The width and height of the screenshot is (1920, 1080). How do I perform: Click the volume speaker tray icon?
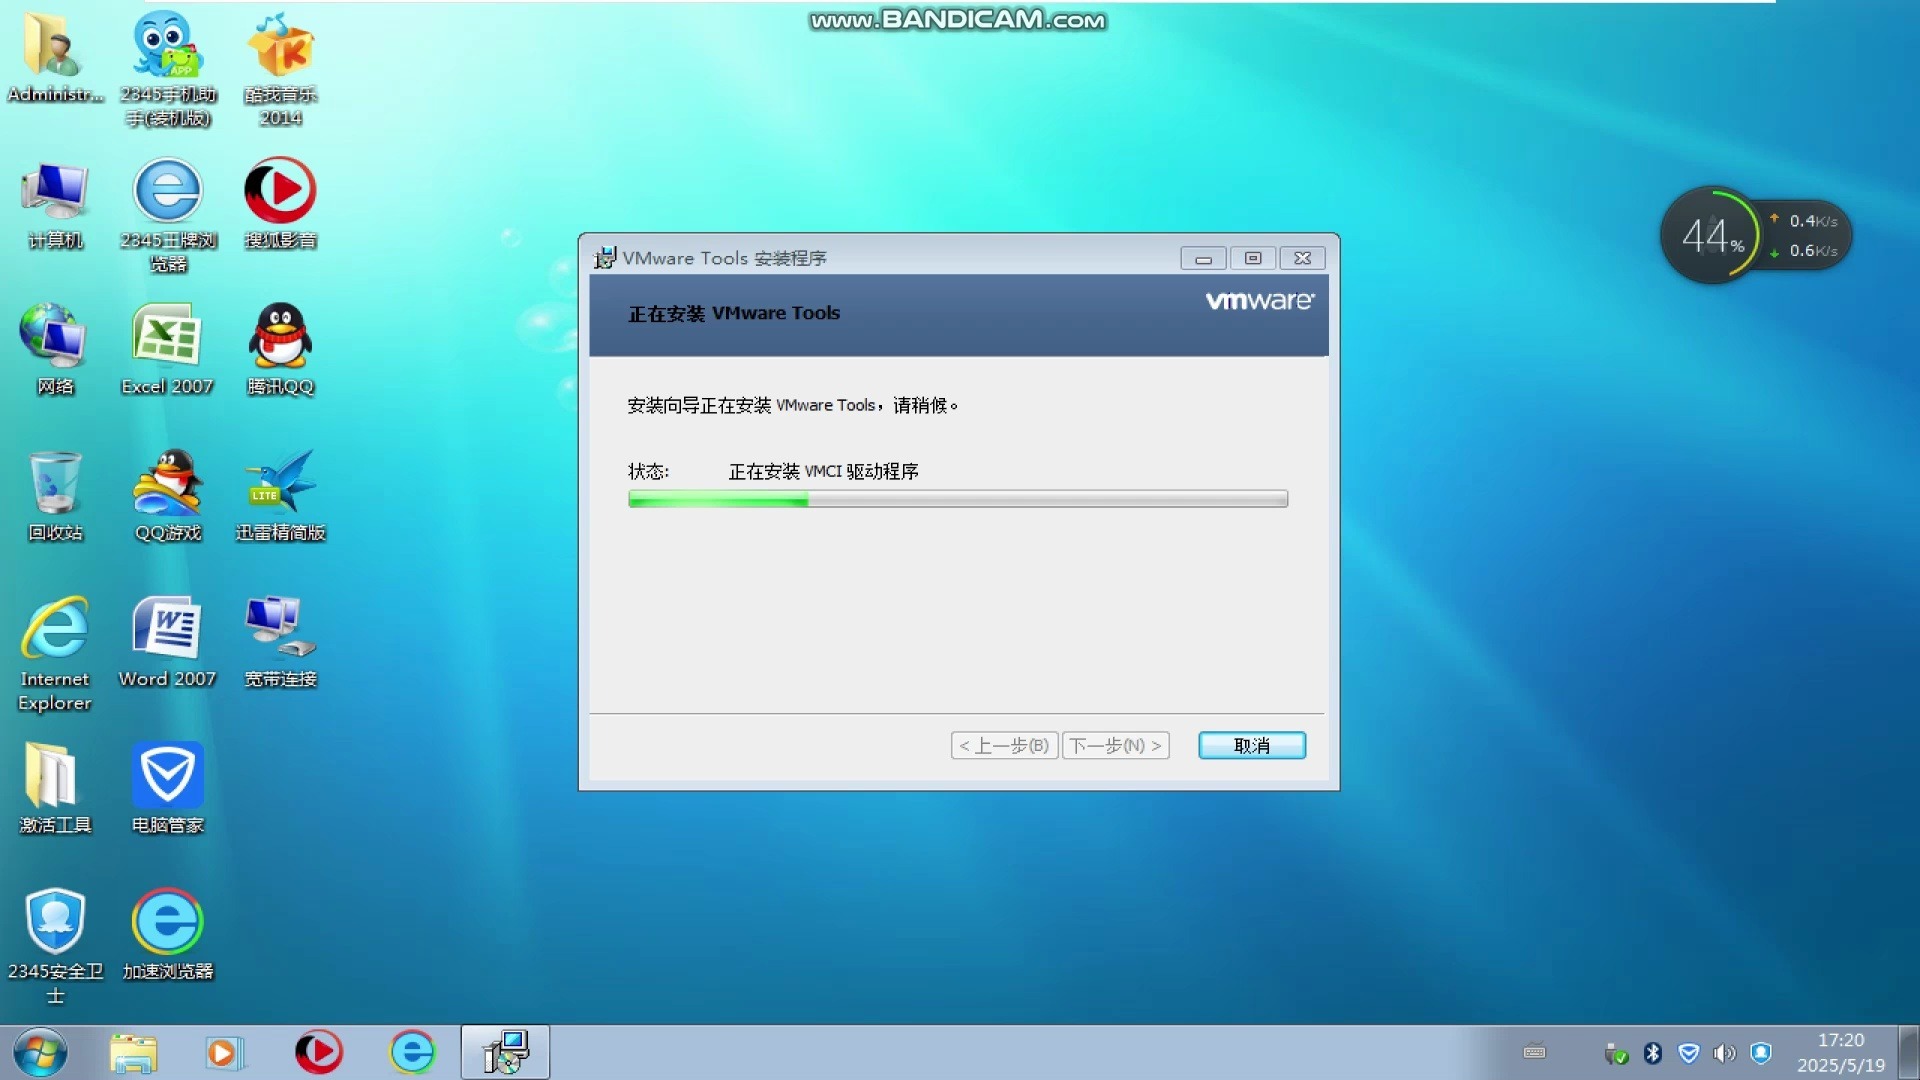click(x=1724, y=1053)
